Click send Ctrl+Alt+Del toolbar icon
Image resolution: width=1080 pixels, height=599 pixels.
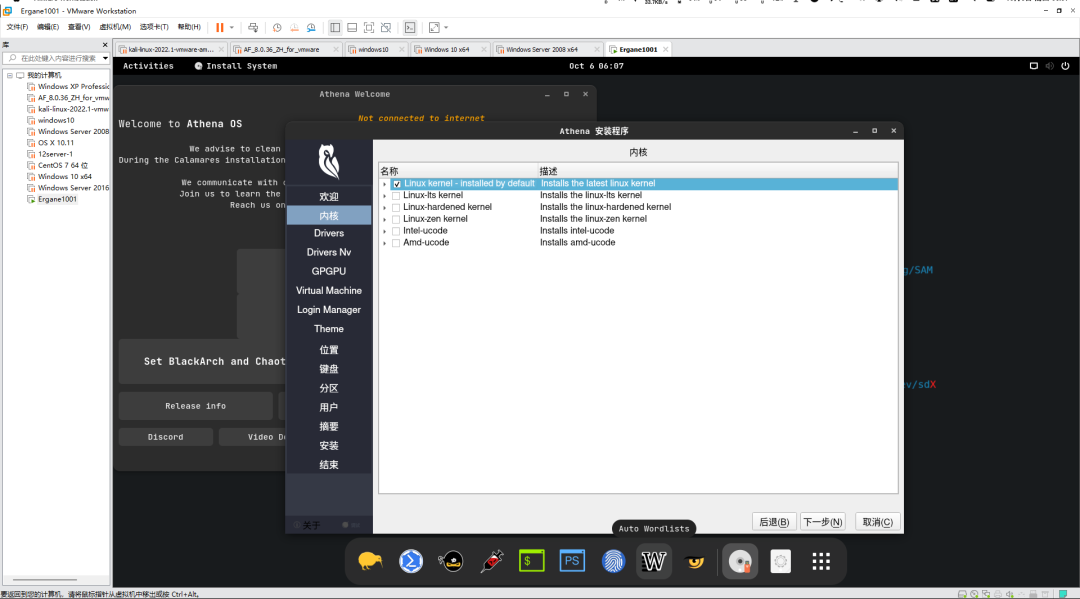click(253, 28)
